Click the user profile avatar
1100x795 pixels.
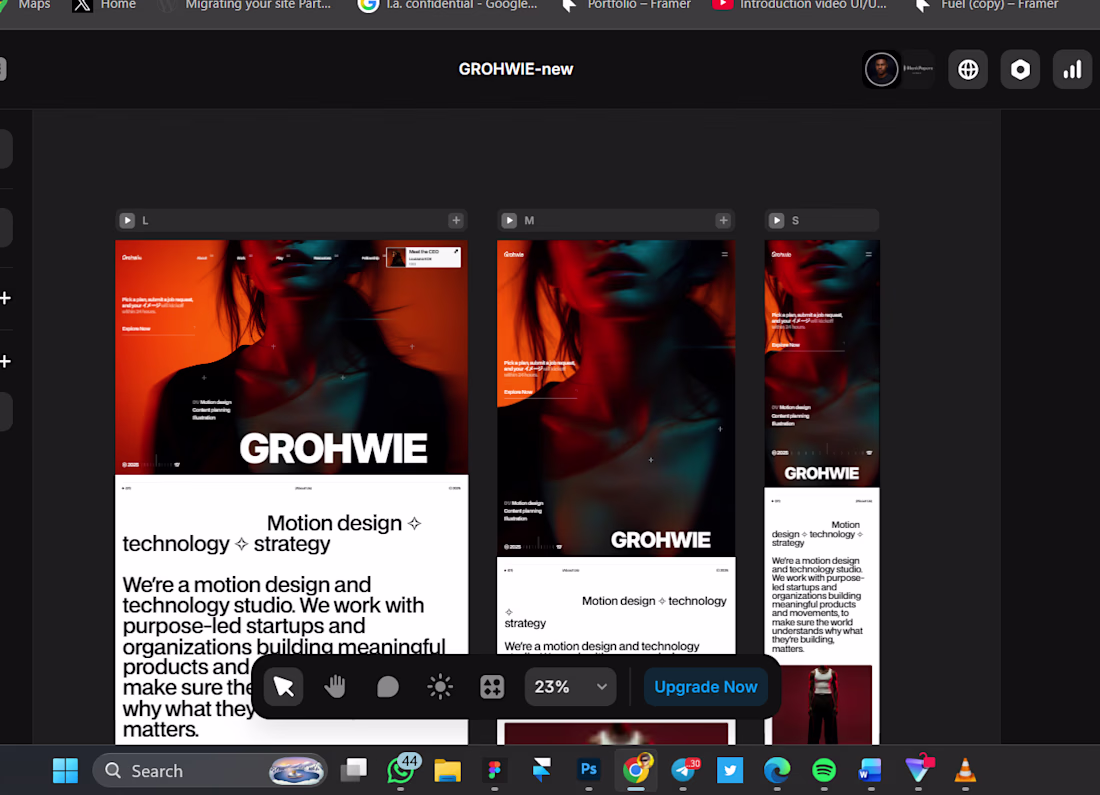click(881, 69)
